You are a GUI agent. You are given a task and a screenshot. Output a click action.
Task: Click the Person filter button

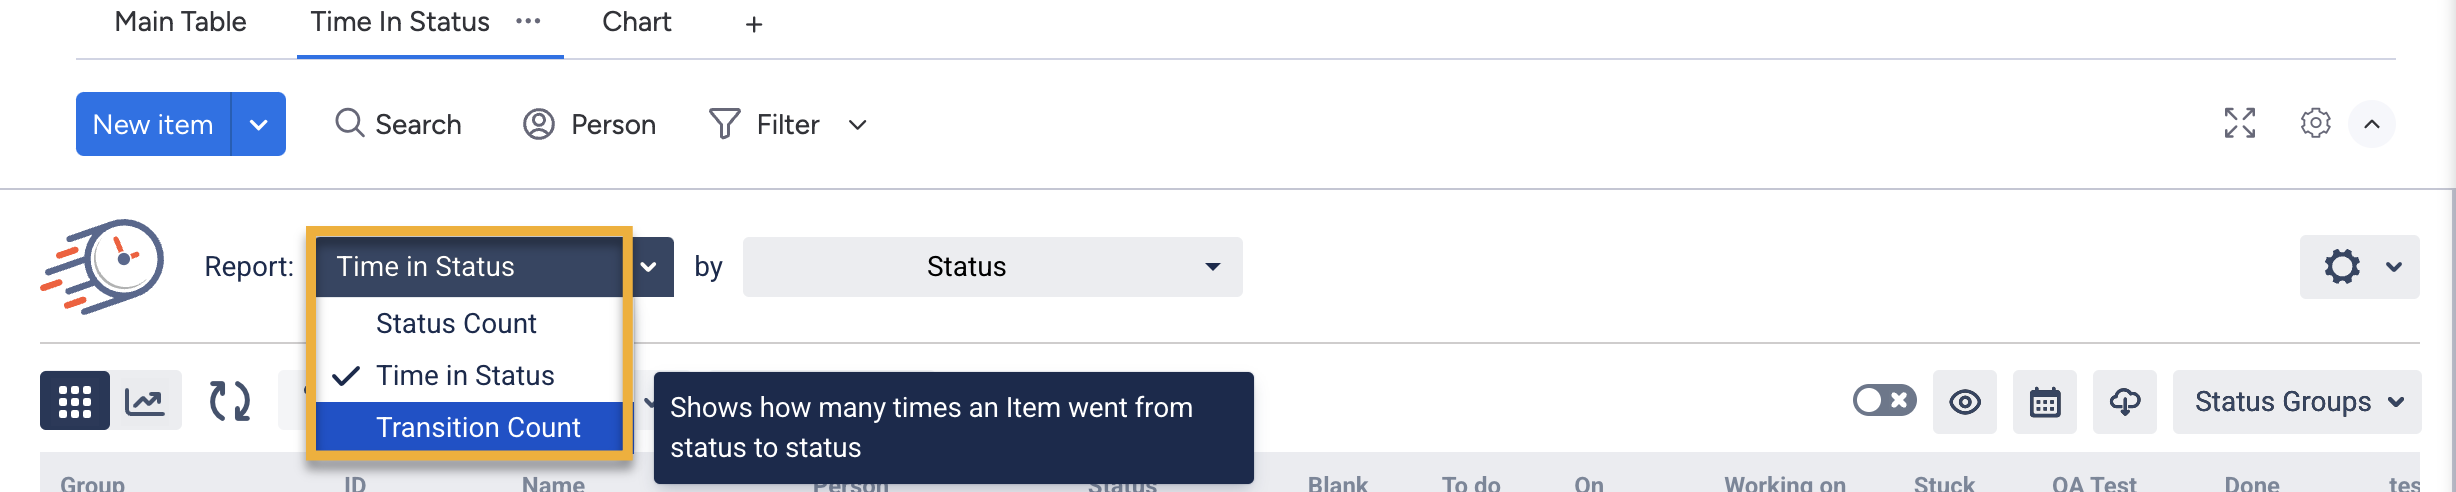pos(590,125)
